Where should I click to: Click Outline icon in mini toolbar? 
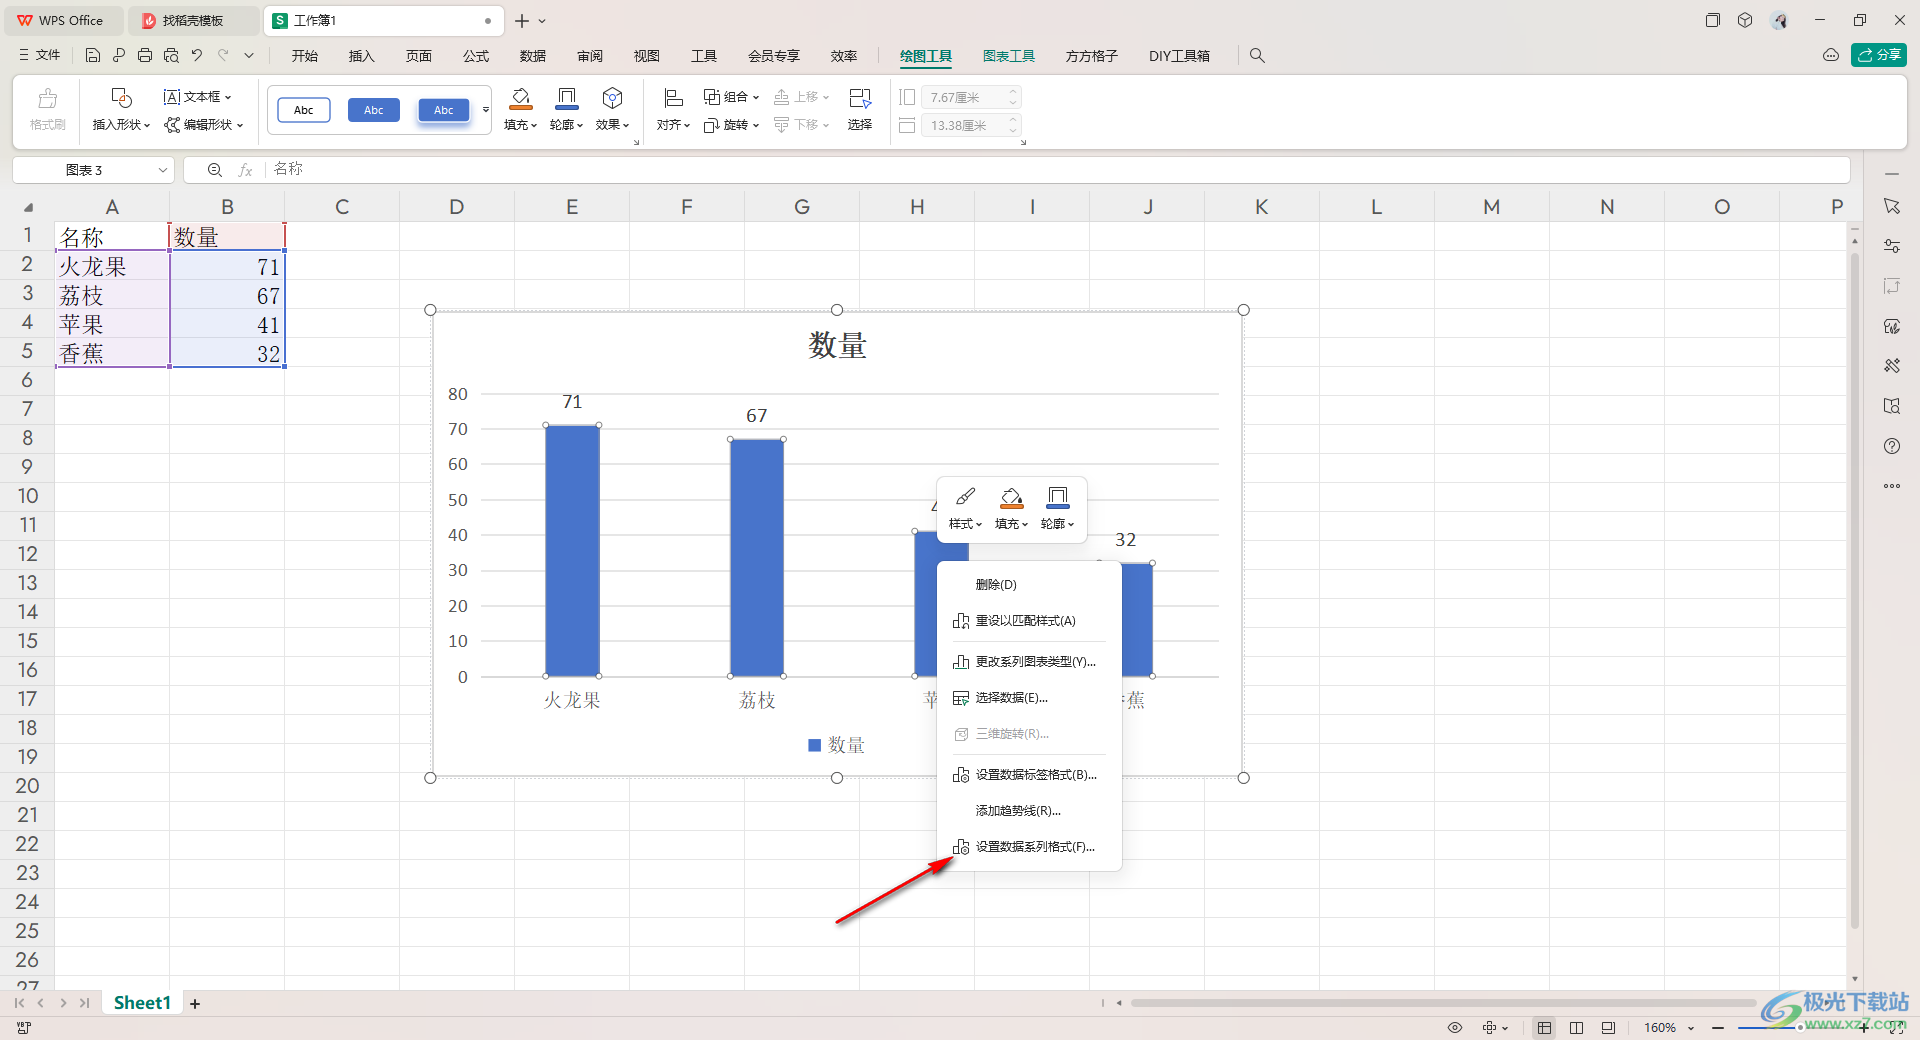point(1057,509)
